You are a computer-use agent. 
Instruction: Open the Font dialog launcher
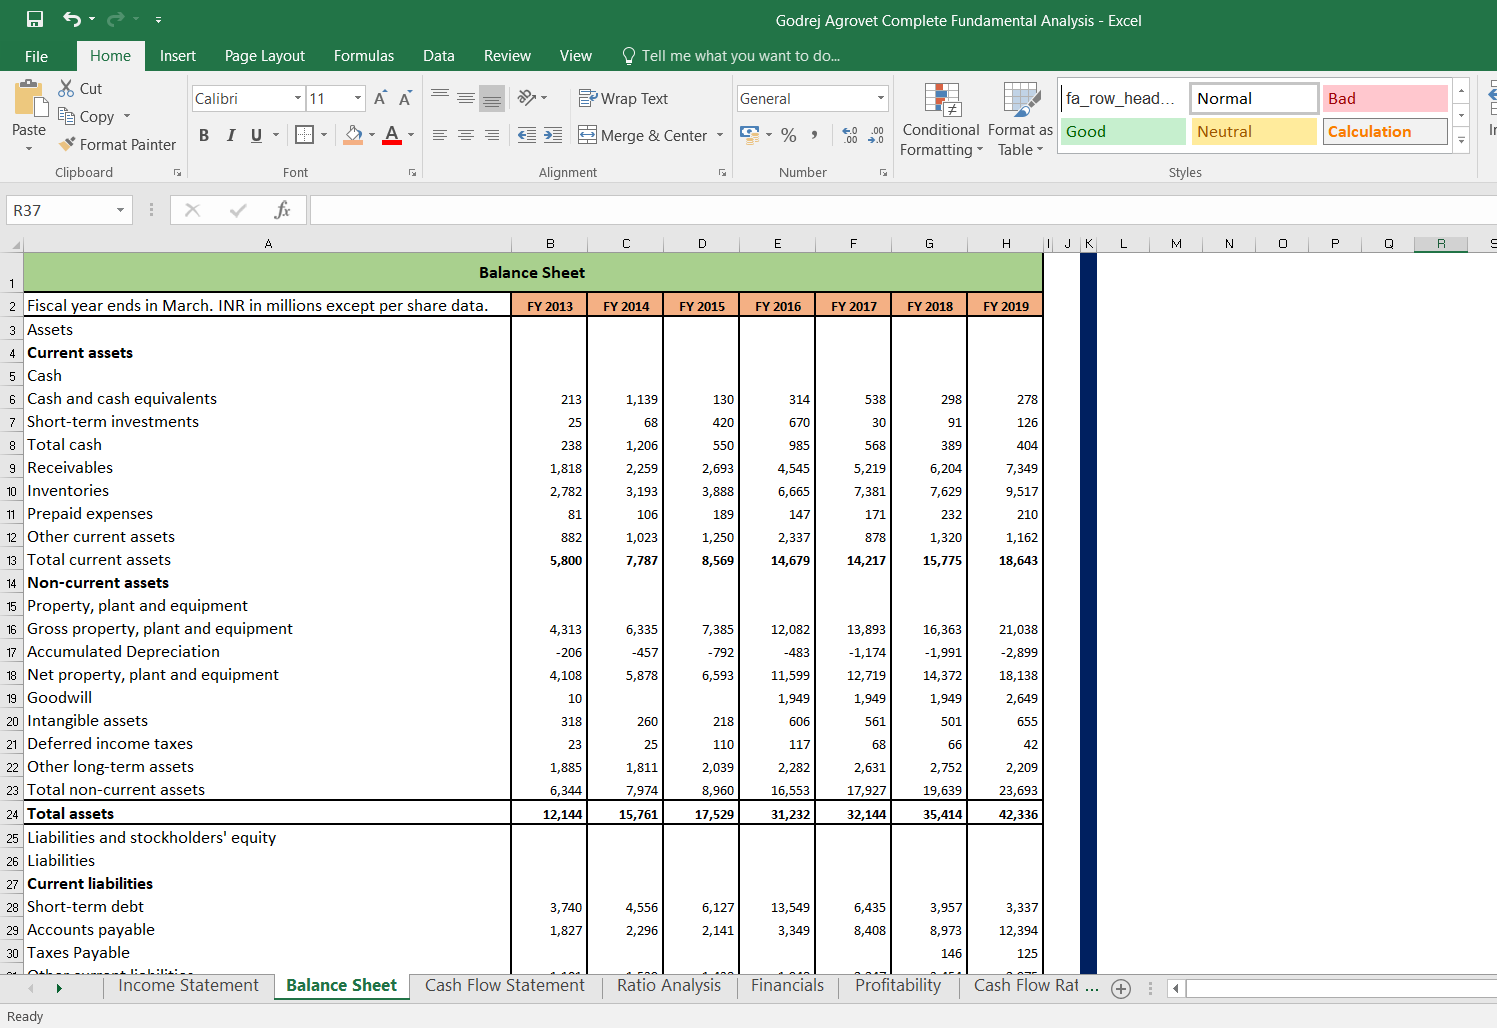click(412, 173)
